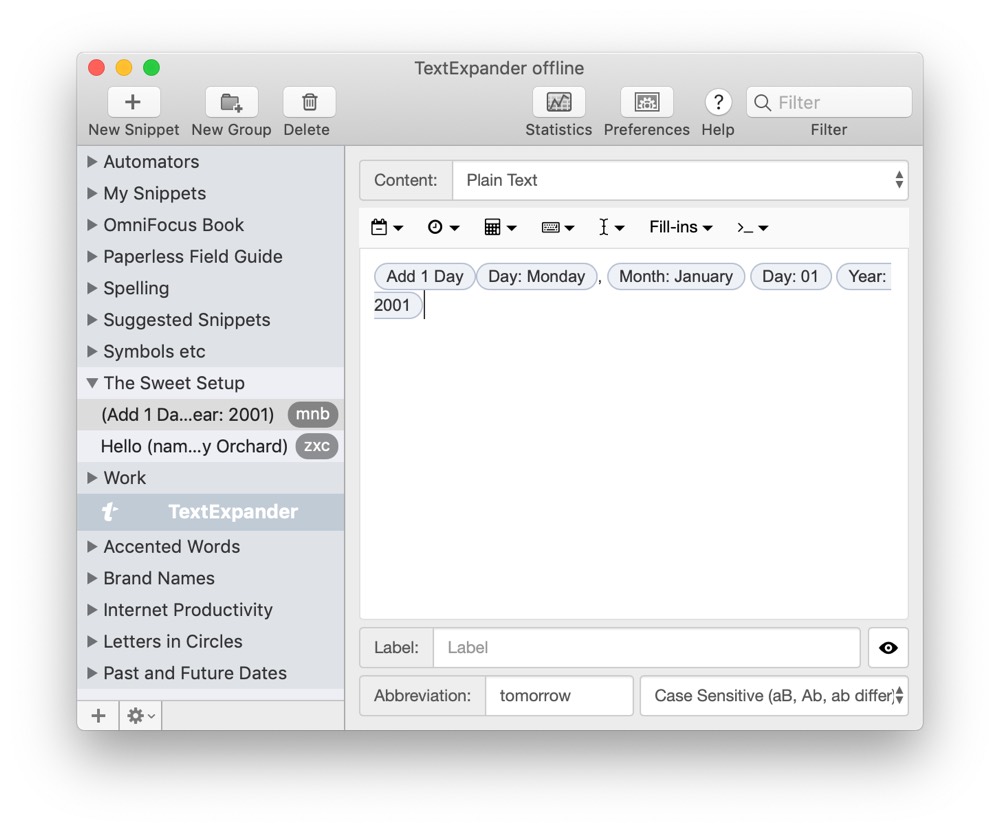This screenshot has height=832, width=1000.
Task: Expand the Brand Names group
Action: click(x=92, y=578)
